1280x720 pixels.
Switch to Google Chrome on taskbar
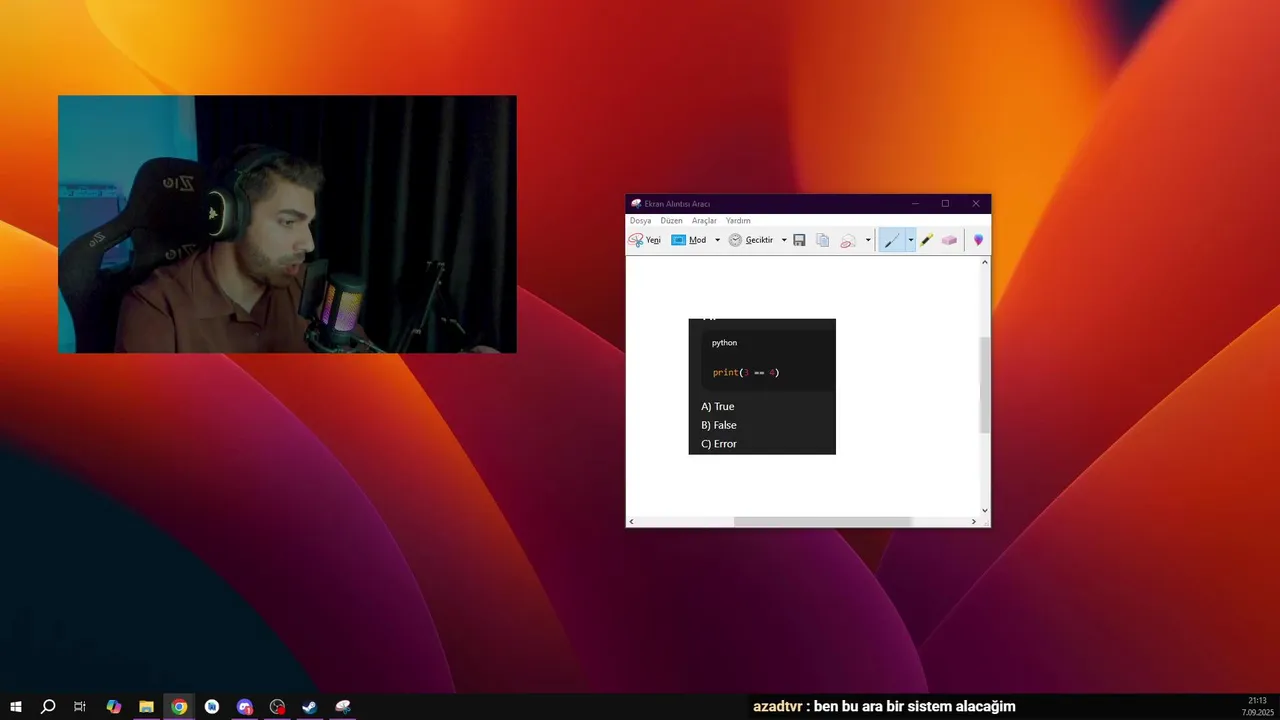coord(179,707)
